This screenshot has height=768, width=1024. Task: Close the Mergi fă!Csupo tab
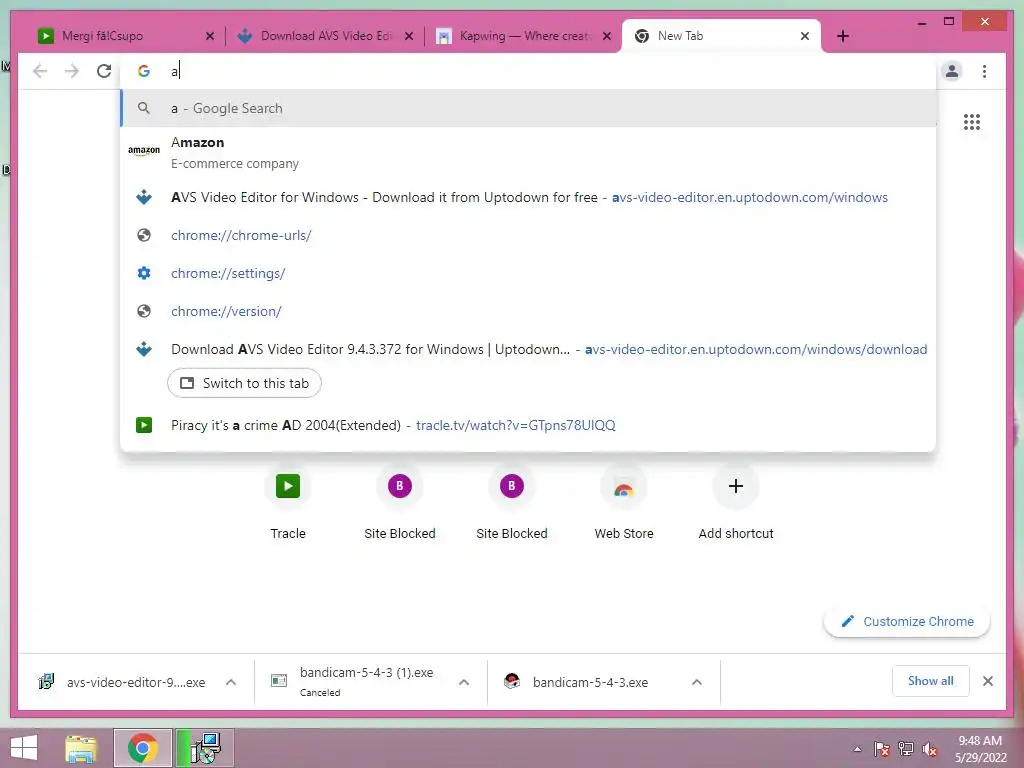pyautogui.click(x=210, y=36)
